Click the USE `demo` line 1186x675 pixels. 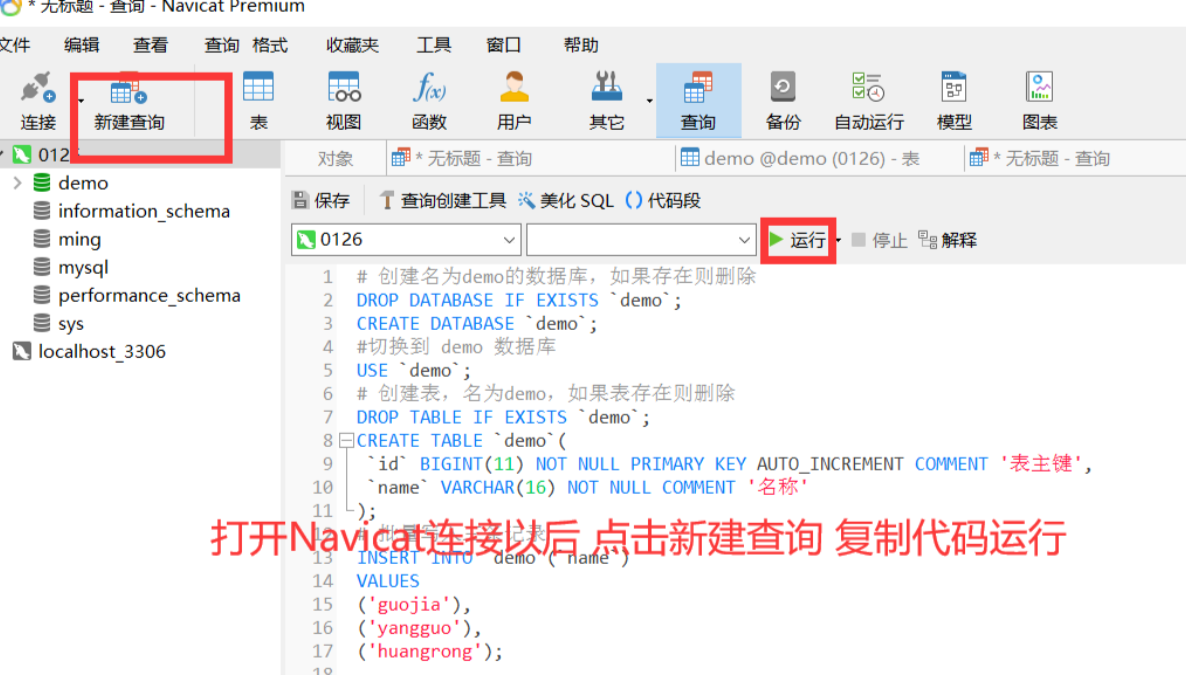(x=413, y=371)
